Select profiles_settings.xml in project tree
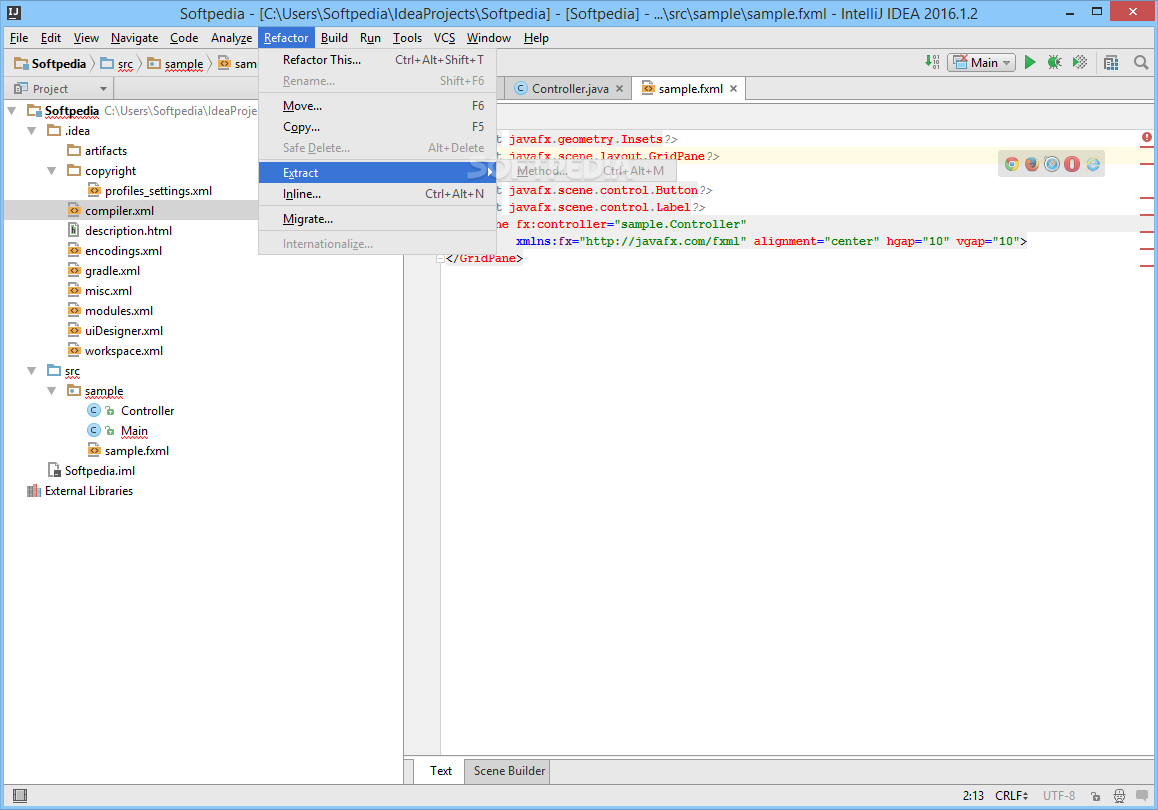Viewport: 1158px width, 810px height. click(158, 191)
